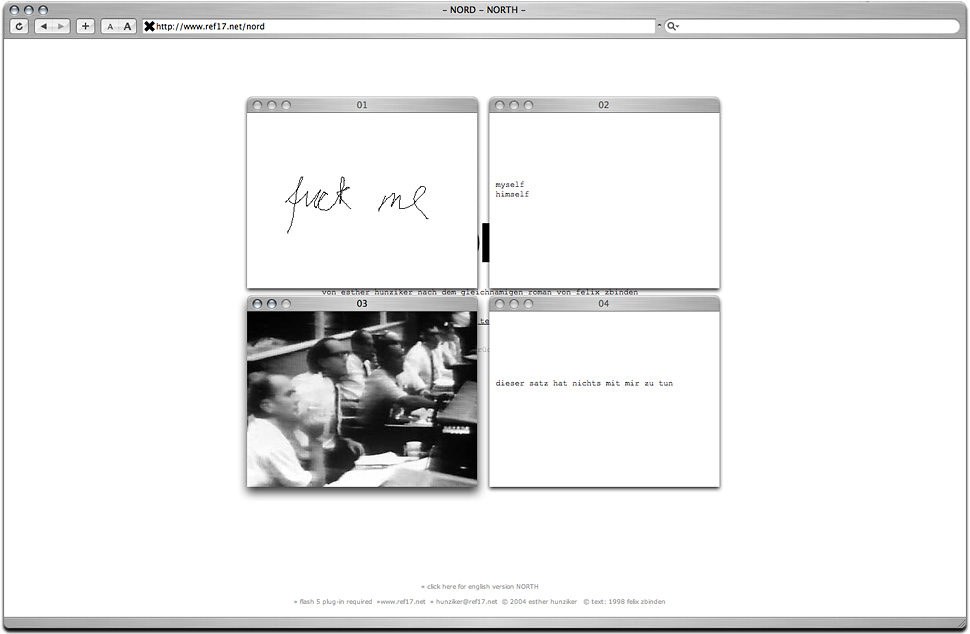Viewport: 970px width, 634px height.
Task: Click the URL address field
Action: pos(400,26)
